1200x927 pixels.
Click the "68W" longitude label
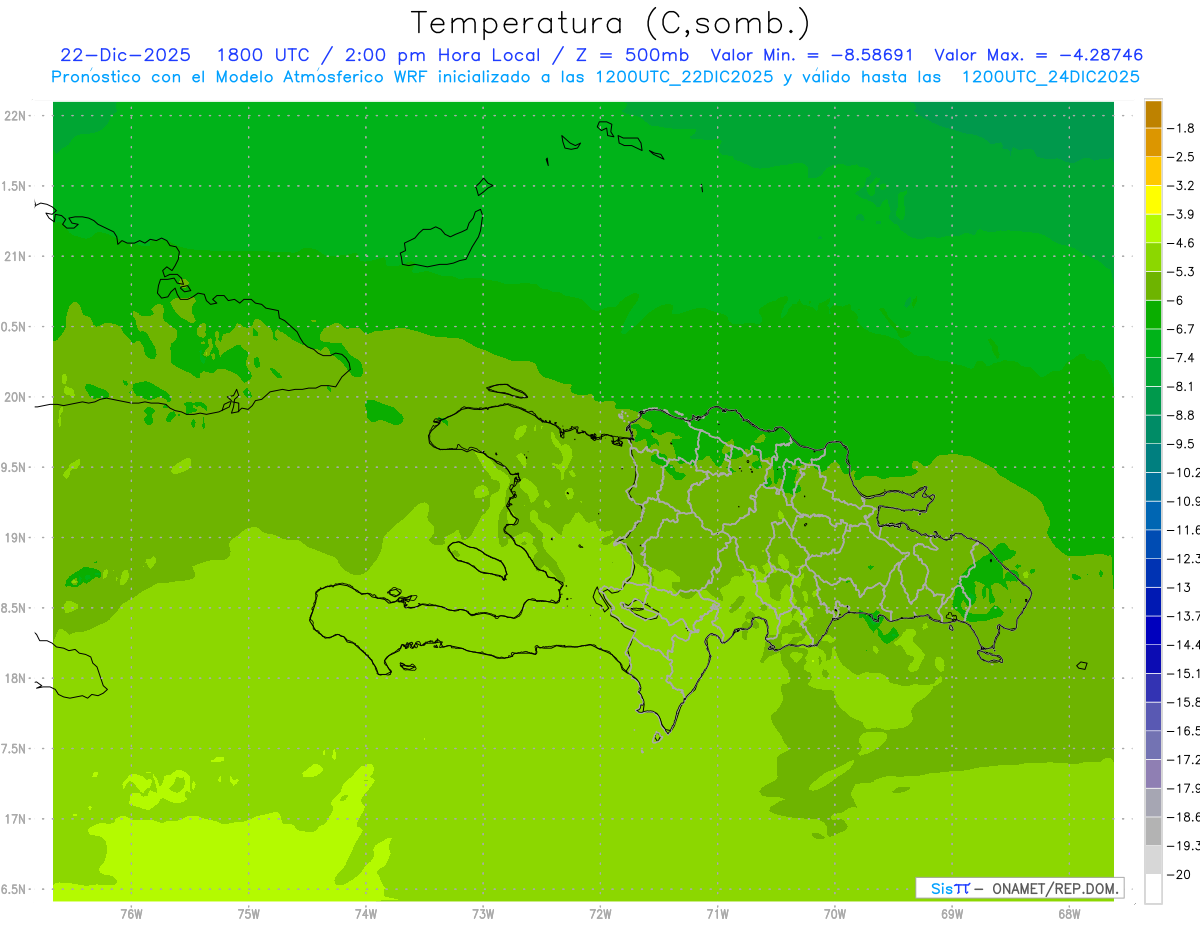1069,914
